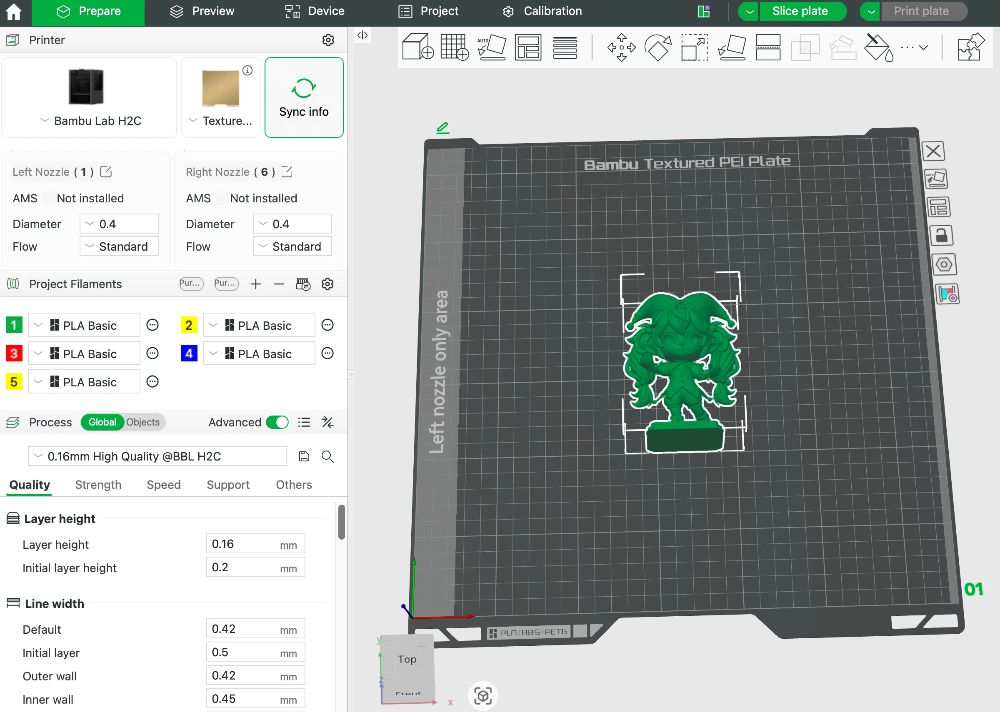This screenshot has height=712, width=1000.
Task: Open filament 1 PLA Basic dropdown
Action: click(84, 325)
